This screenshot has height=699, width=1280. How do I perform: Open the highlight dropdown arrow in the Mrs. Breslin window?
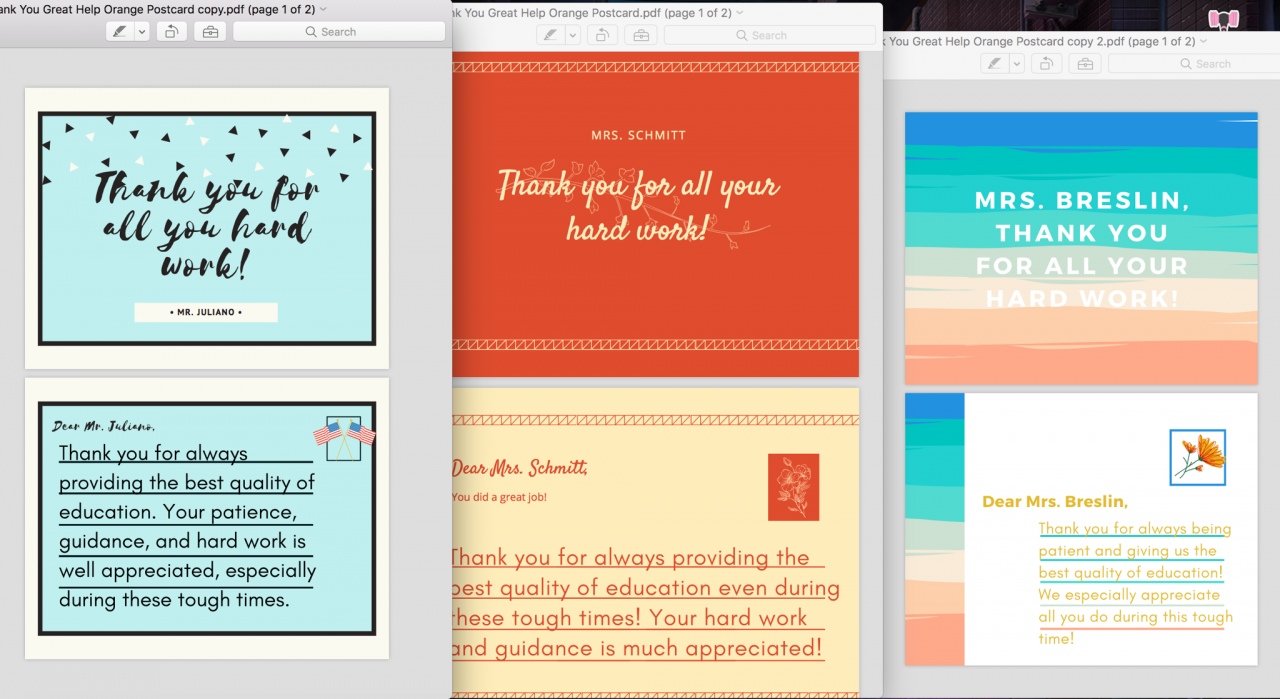point(1017,63)
